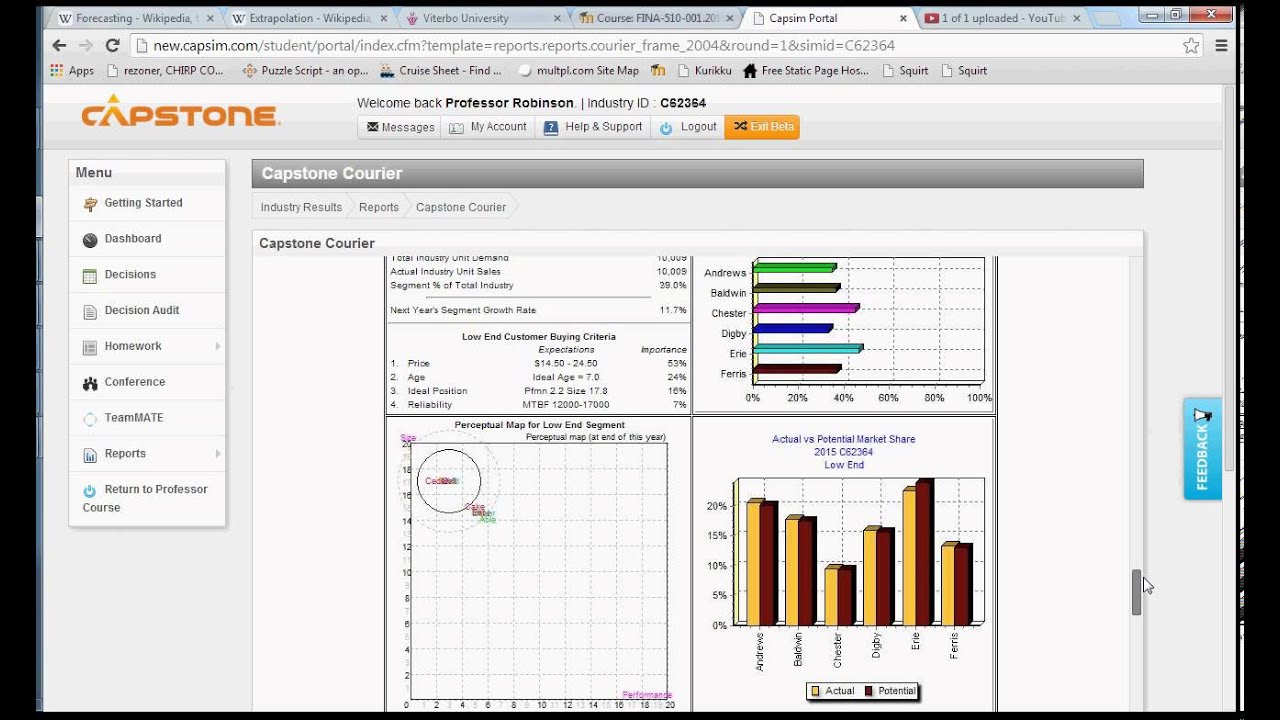Open the Puzzle Script bookmark
Viewport: 1280px width, 720px height.
coord(306,70)
